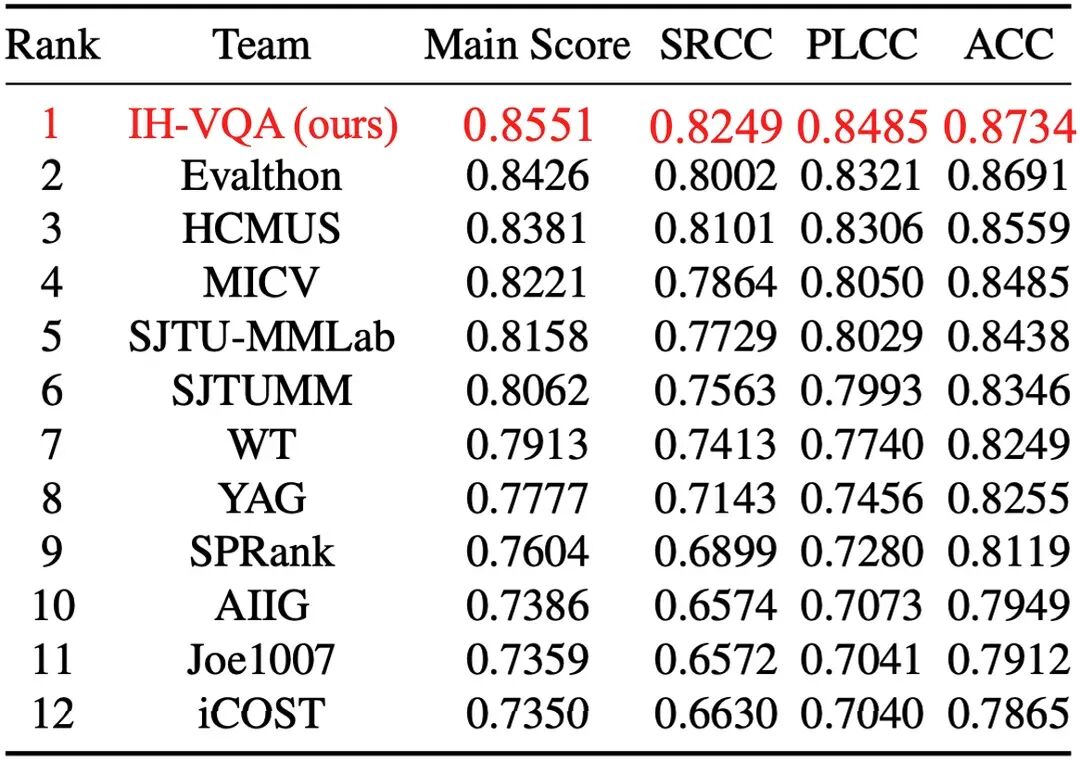This screenshot has height=762, width=1080.
Task: Select the IH-VQA (ours) team name
Action: pyautogui.click(x=263, y=126)
